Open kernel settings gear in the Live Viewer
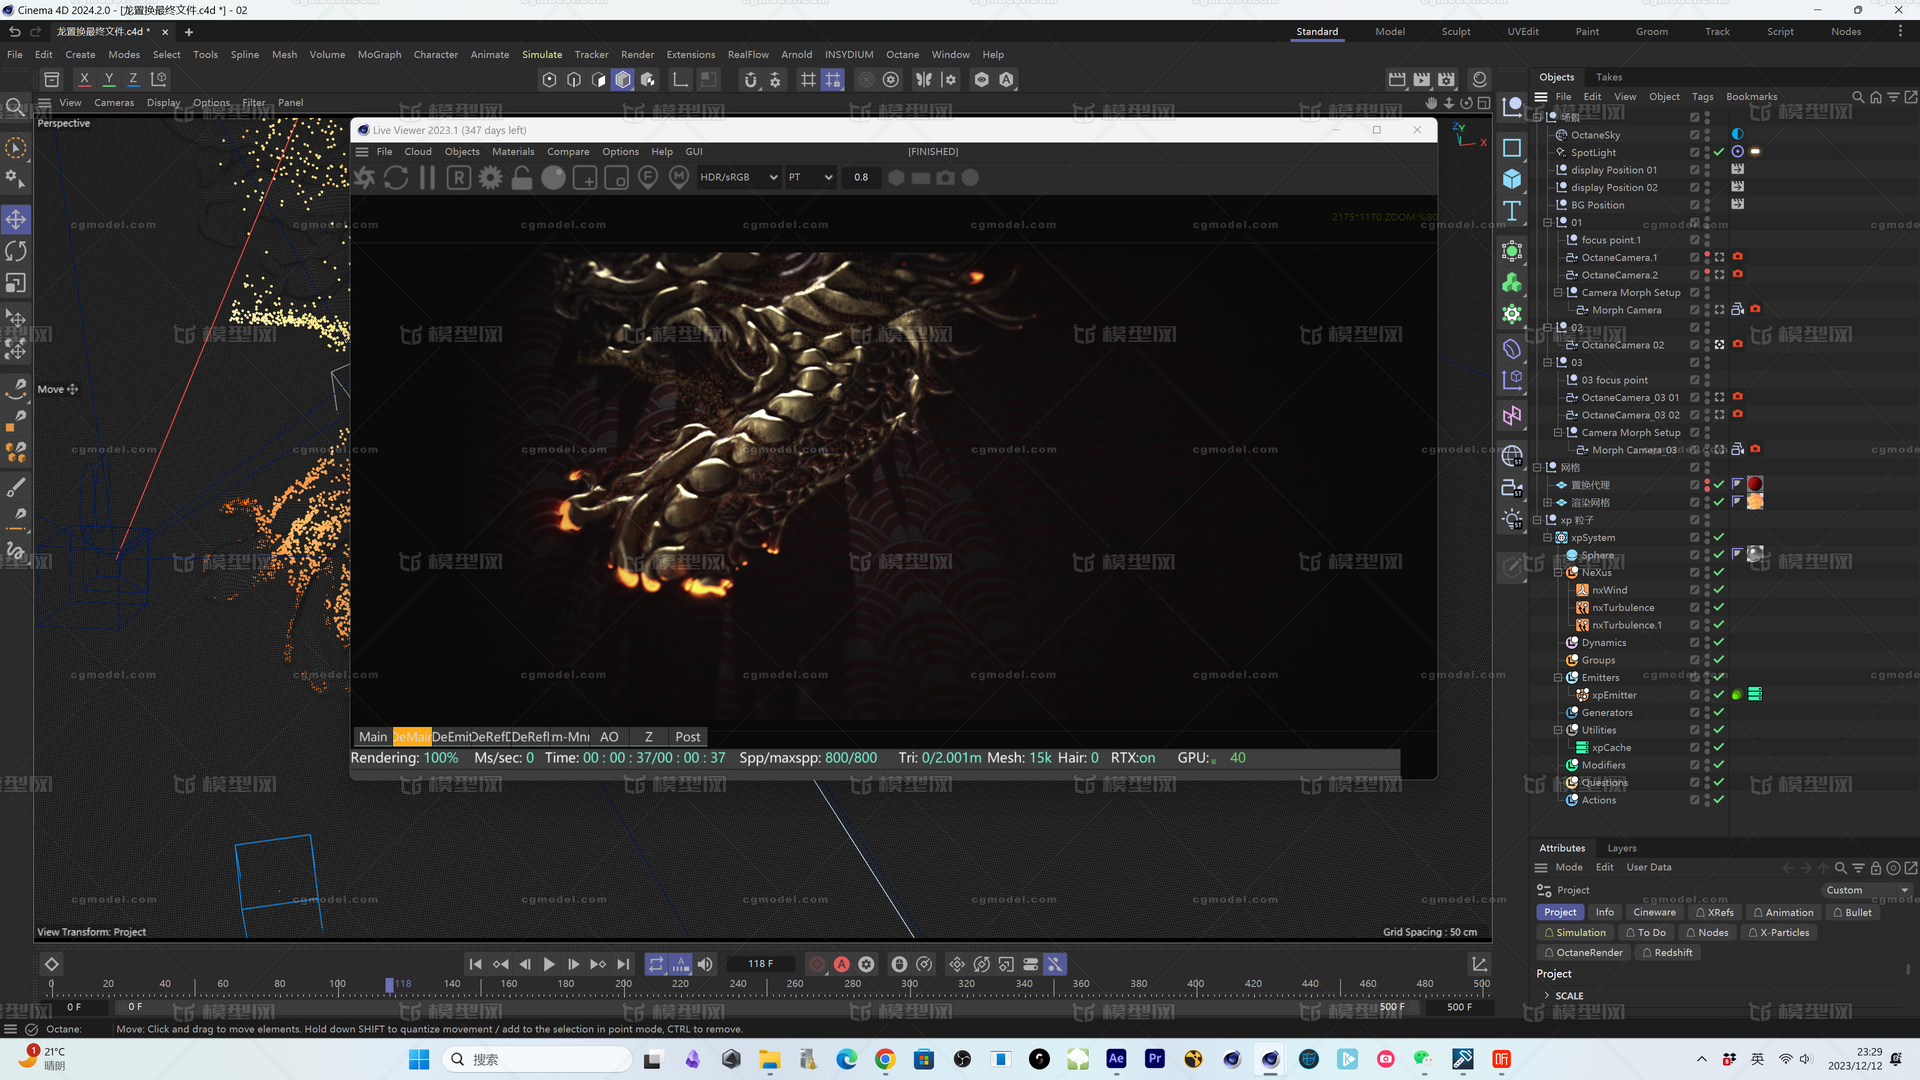Screen dimensions: 1920x1080 489,177
